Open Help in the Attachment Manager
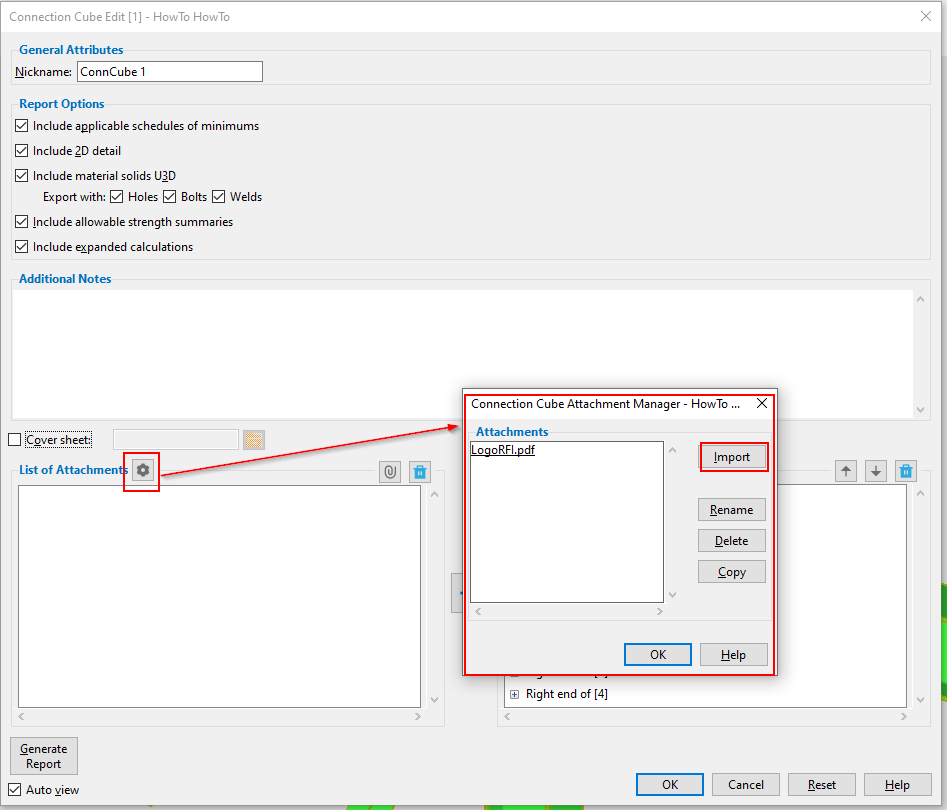This screenshot has height=810, width=947. [733, 655]
